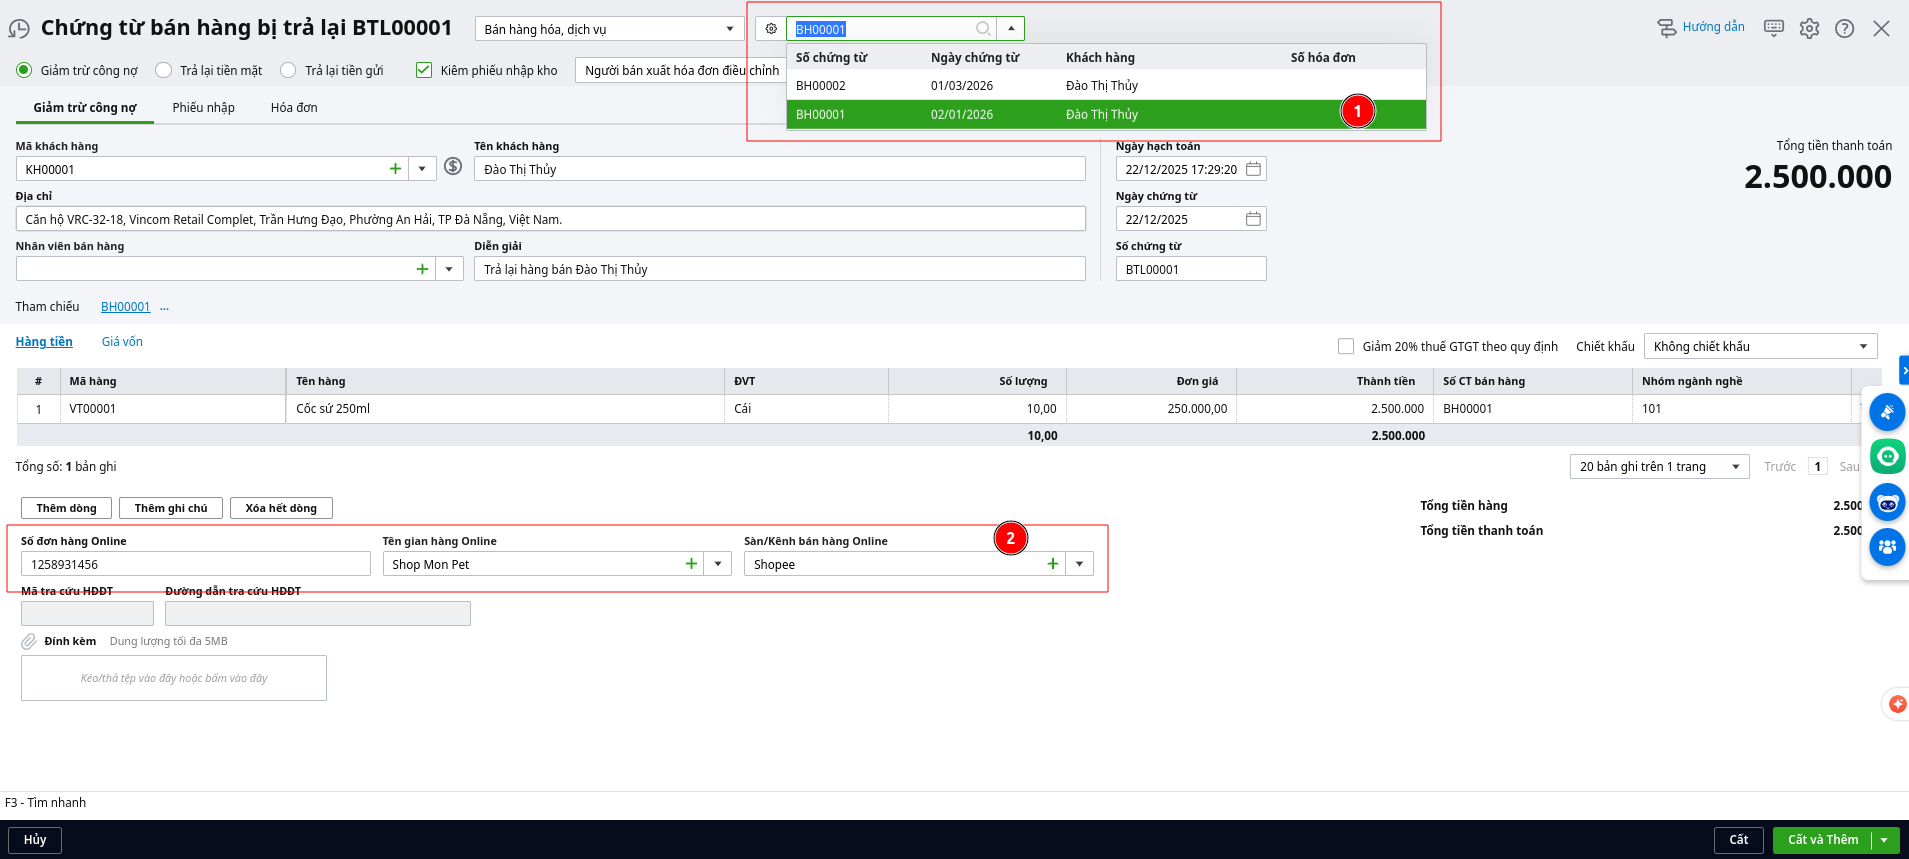Click the keyboard shortcuts icon

click(1773, 28)
